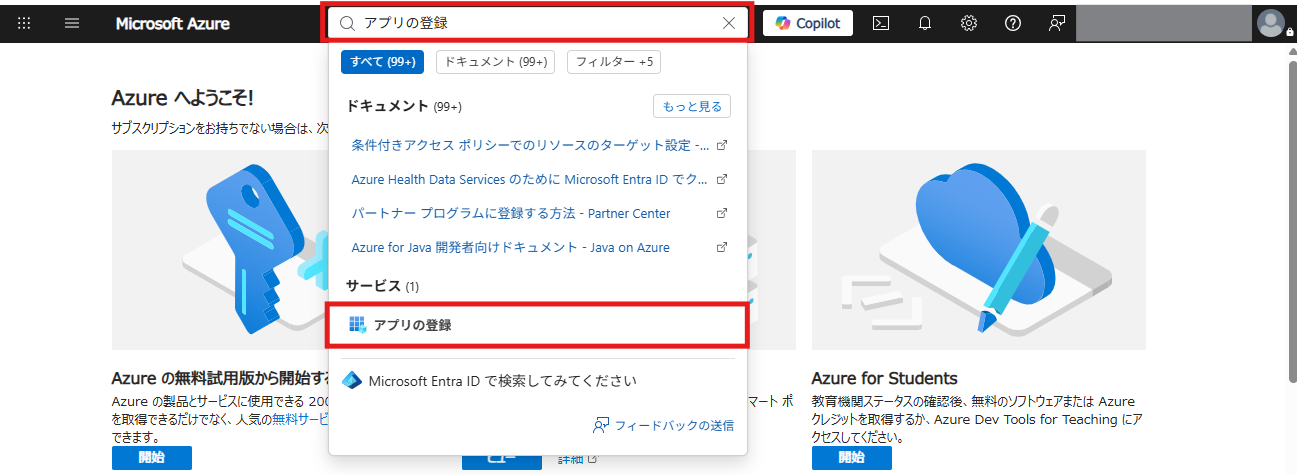
Task: Select アプリの登録 service result
Action: [x=537, y=325]
